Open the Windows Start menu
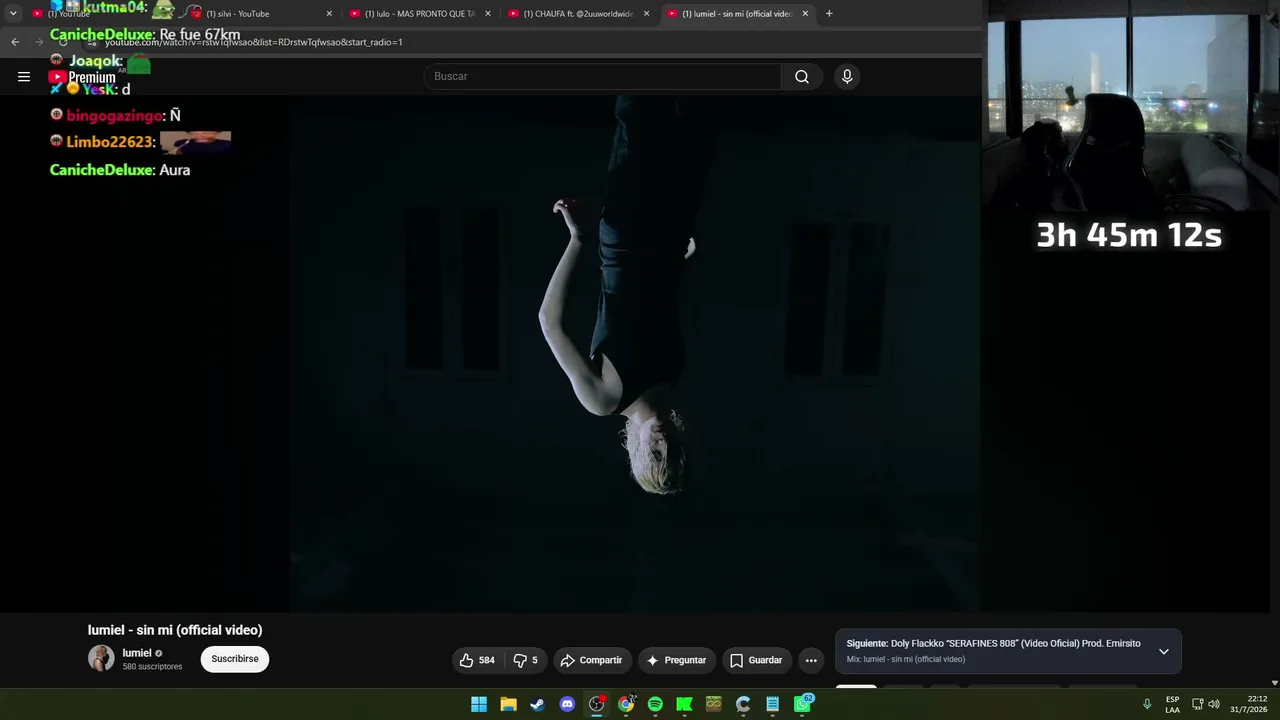 pyautogui.click(x=479, y=704)
